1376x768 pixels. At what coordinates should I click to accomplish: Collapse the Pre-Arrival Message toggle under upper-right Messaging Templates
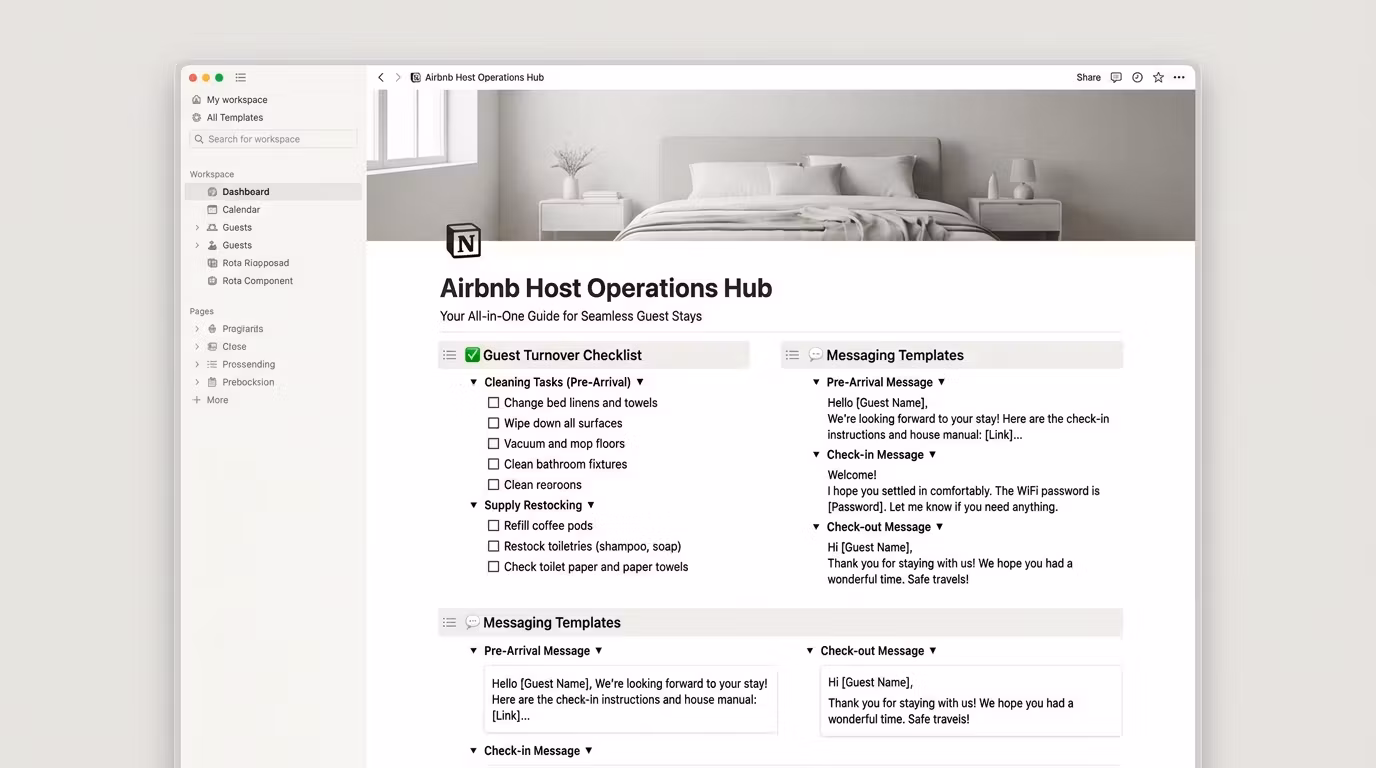[816, 382]
